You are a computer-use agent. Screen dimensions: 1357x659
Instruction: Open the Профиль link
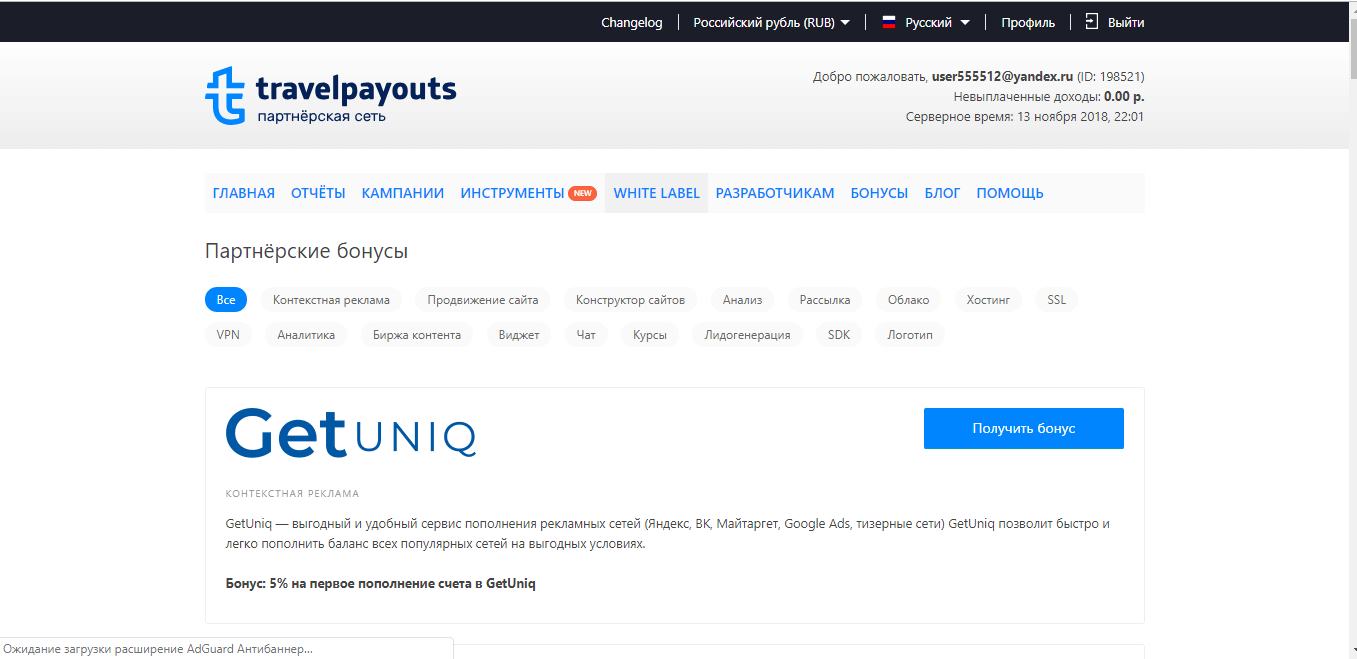pyautogui.click(x=1028, y=22)
